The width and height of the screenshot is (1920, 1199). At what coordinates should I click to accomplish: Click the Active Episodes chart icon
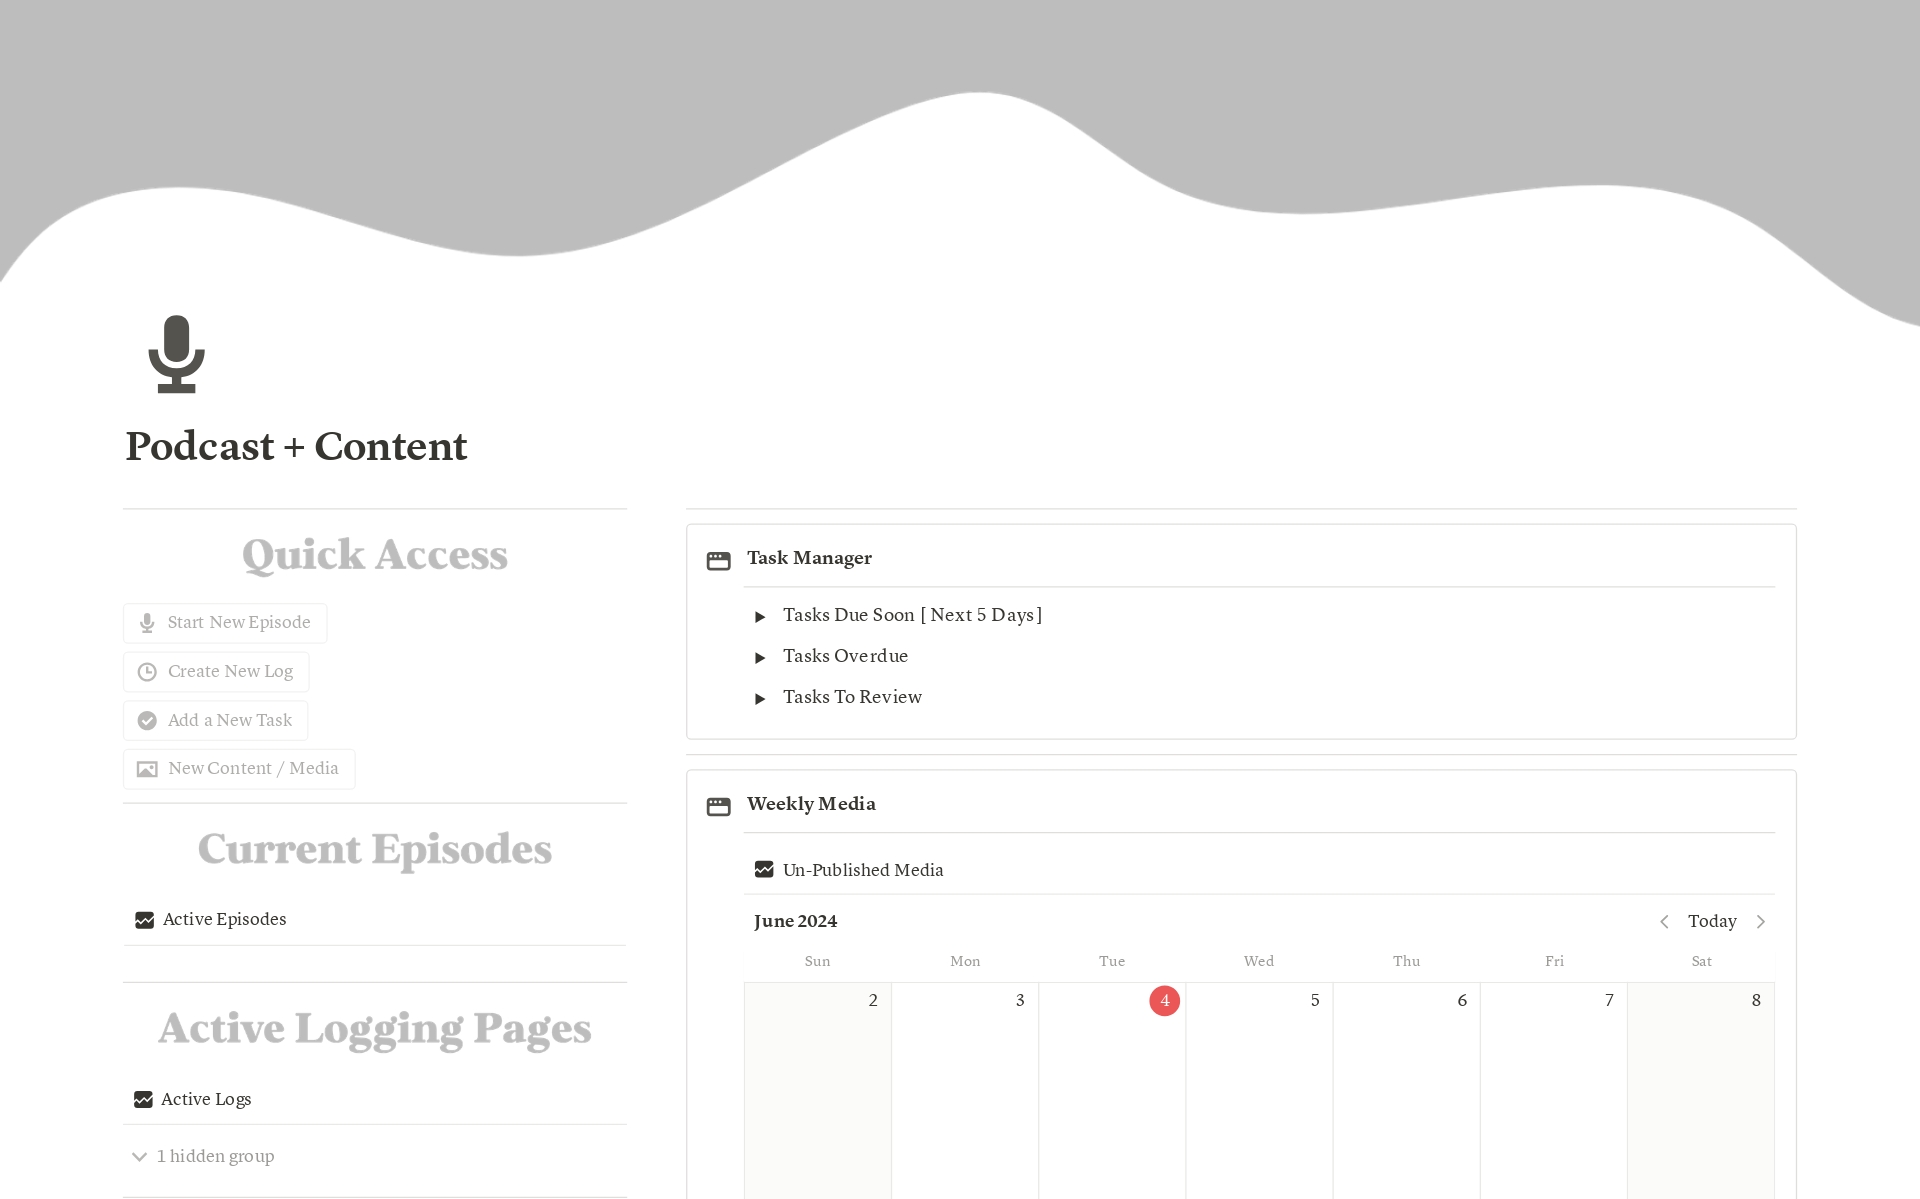pyautogui.click(x=144, y=920)
